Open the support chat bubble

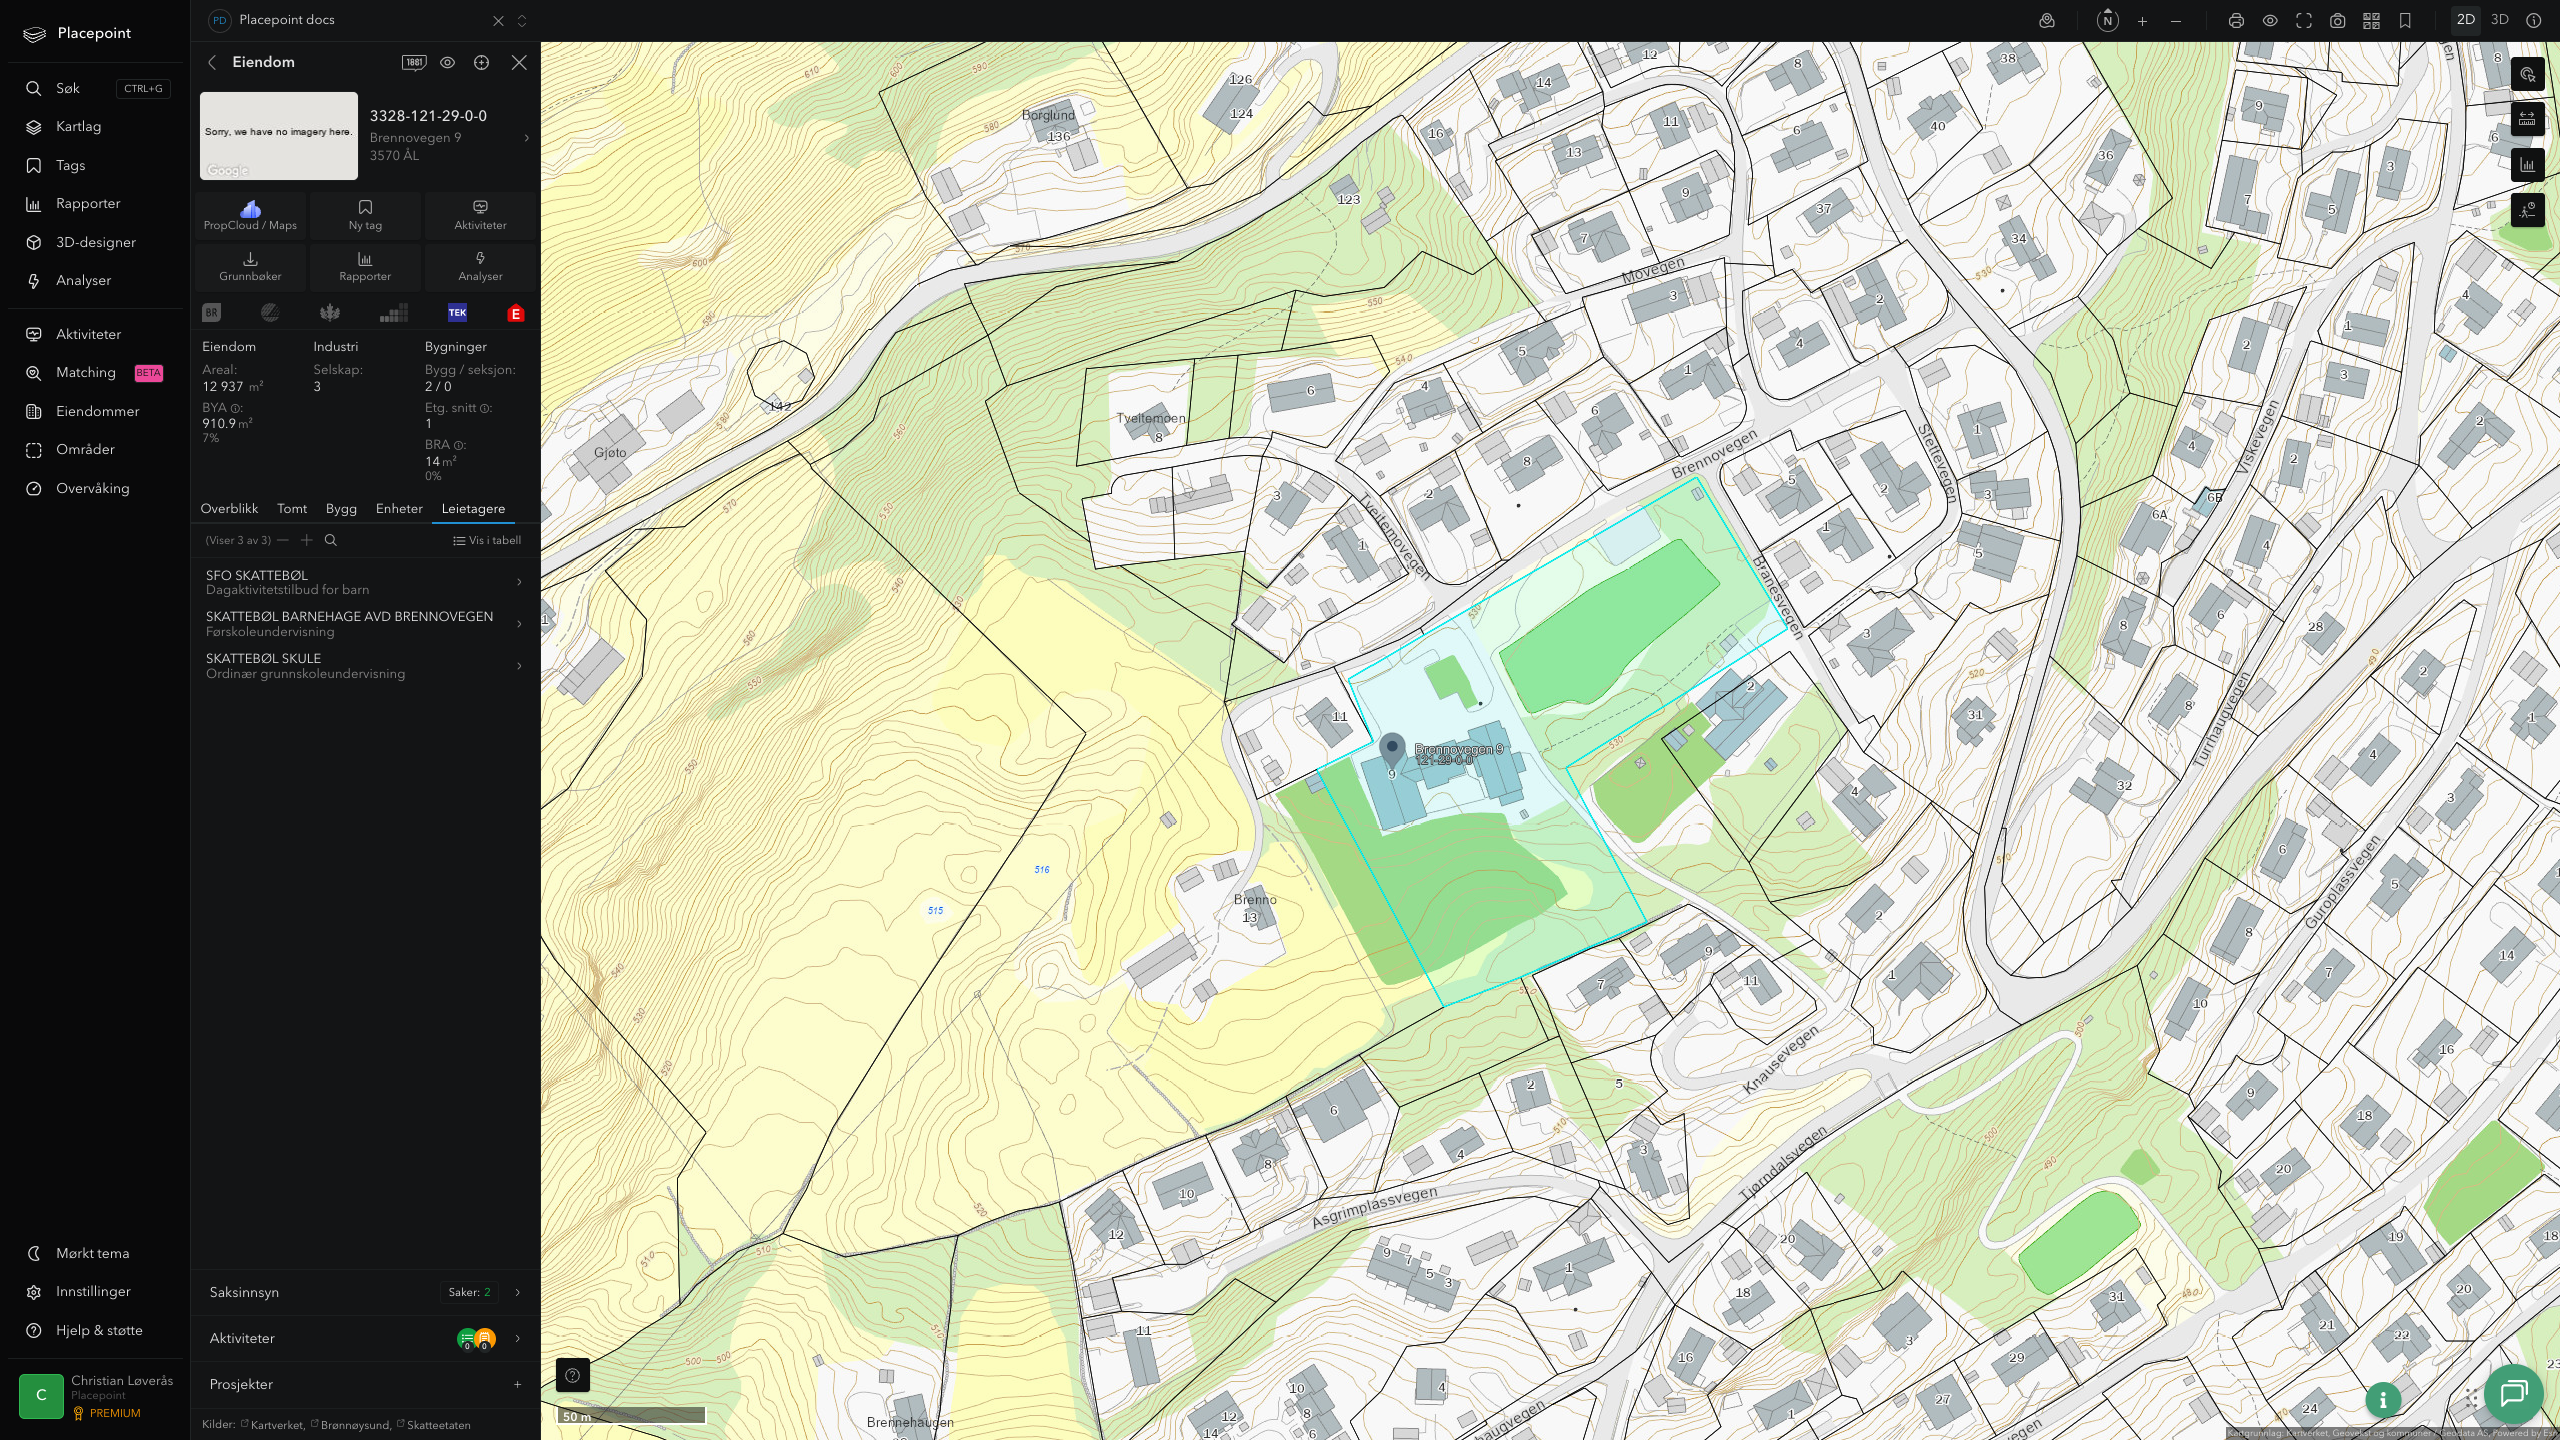point(2514,1394)
